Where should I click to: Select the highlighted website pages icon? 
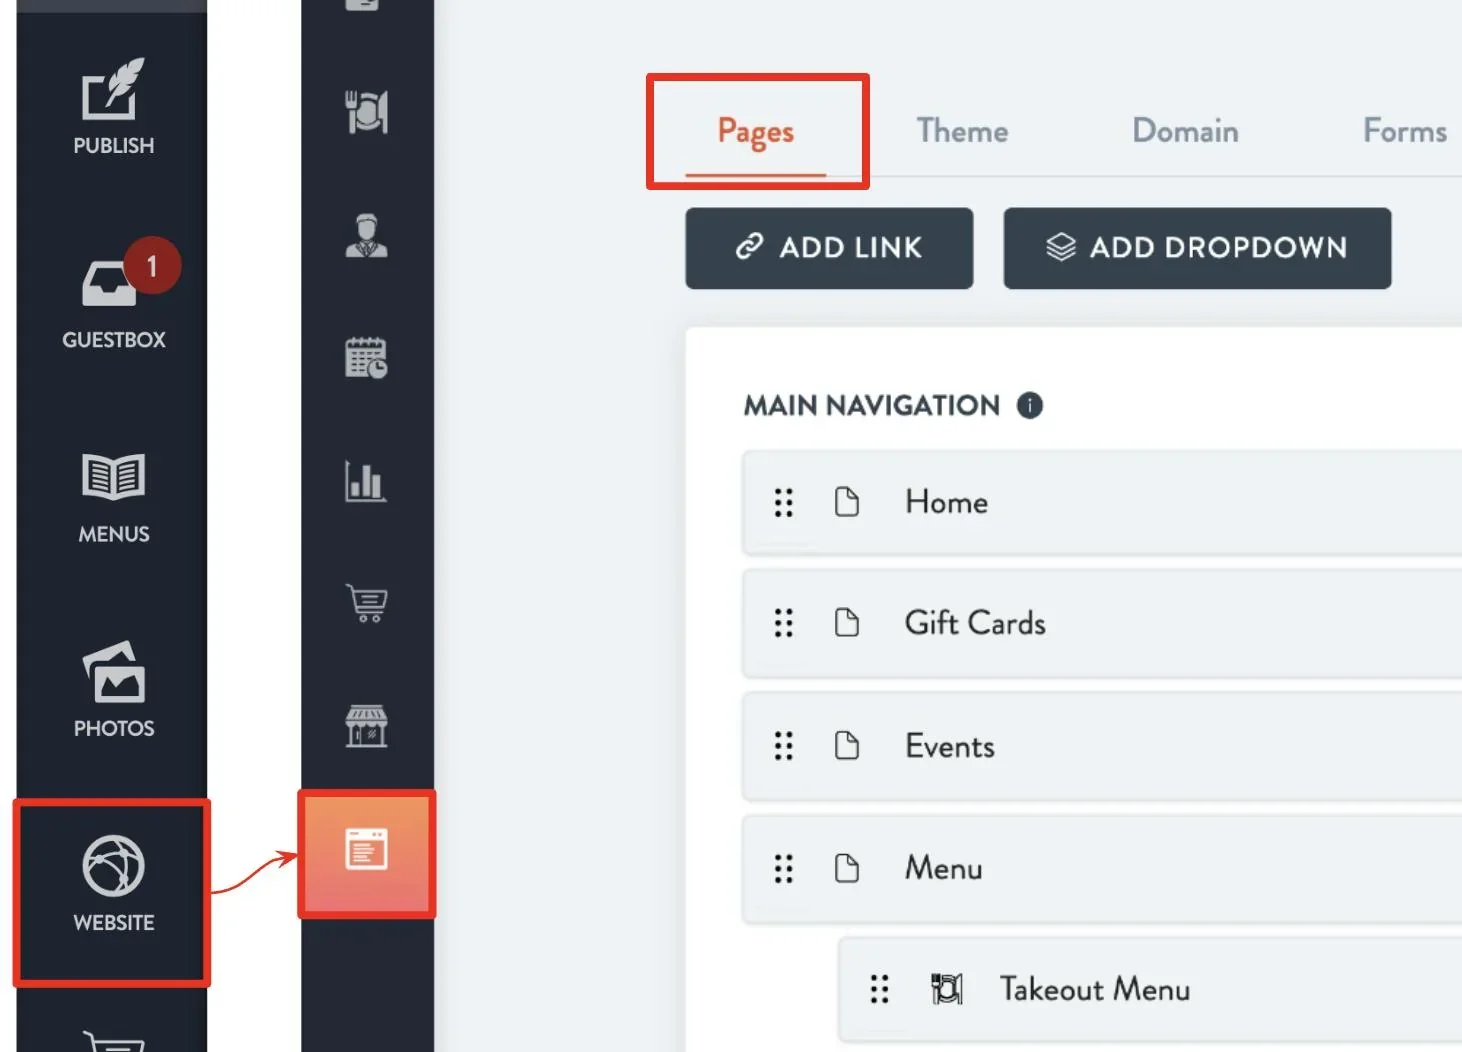366,850
